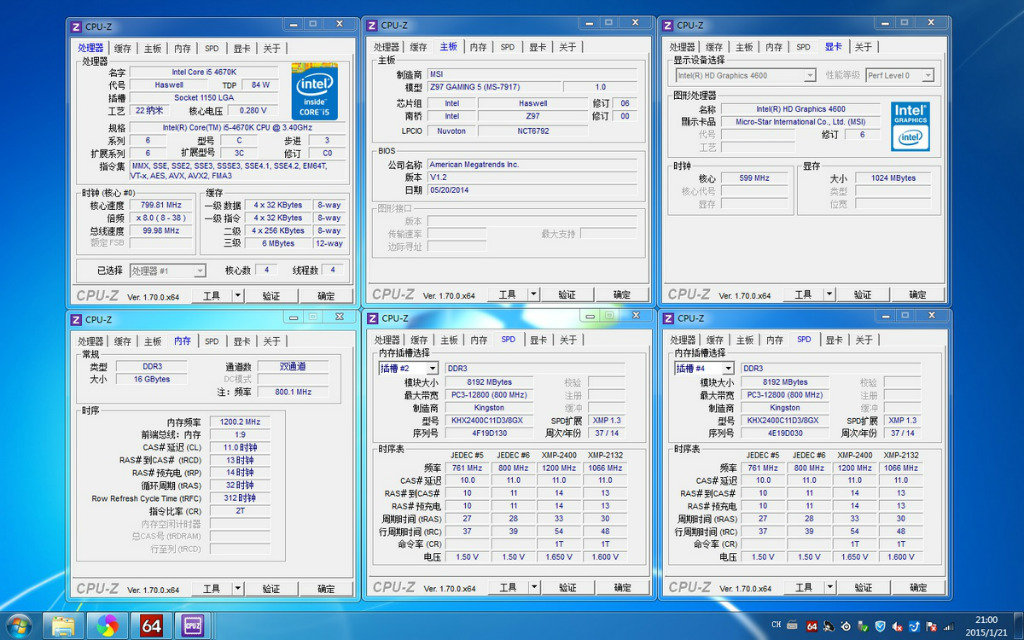This screenshot has height=640, width=1024.
Task: Launch the colorful pinwheel taskbar app
Action: (x=107, y=626)
